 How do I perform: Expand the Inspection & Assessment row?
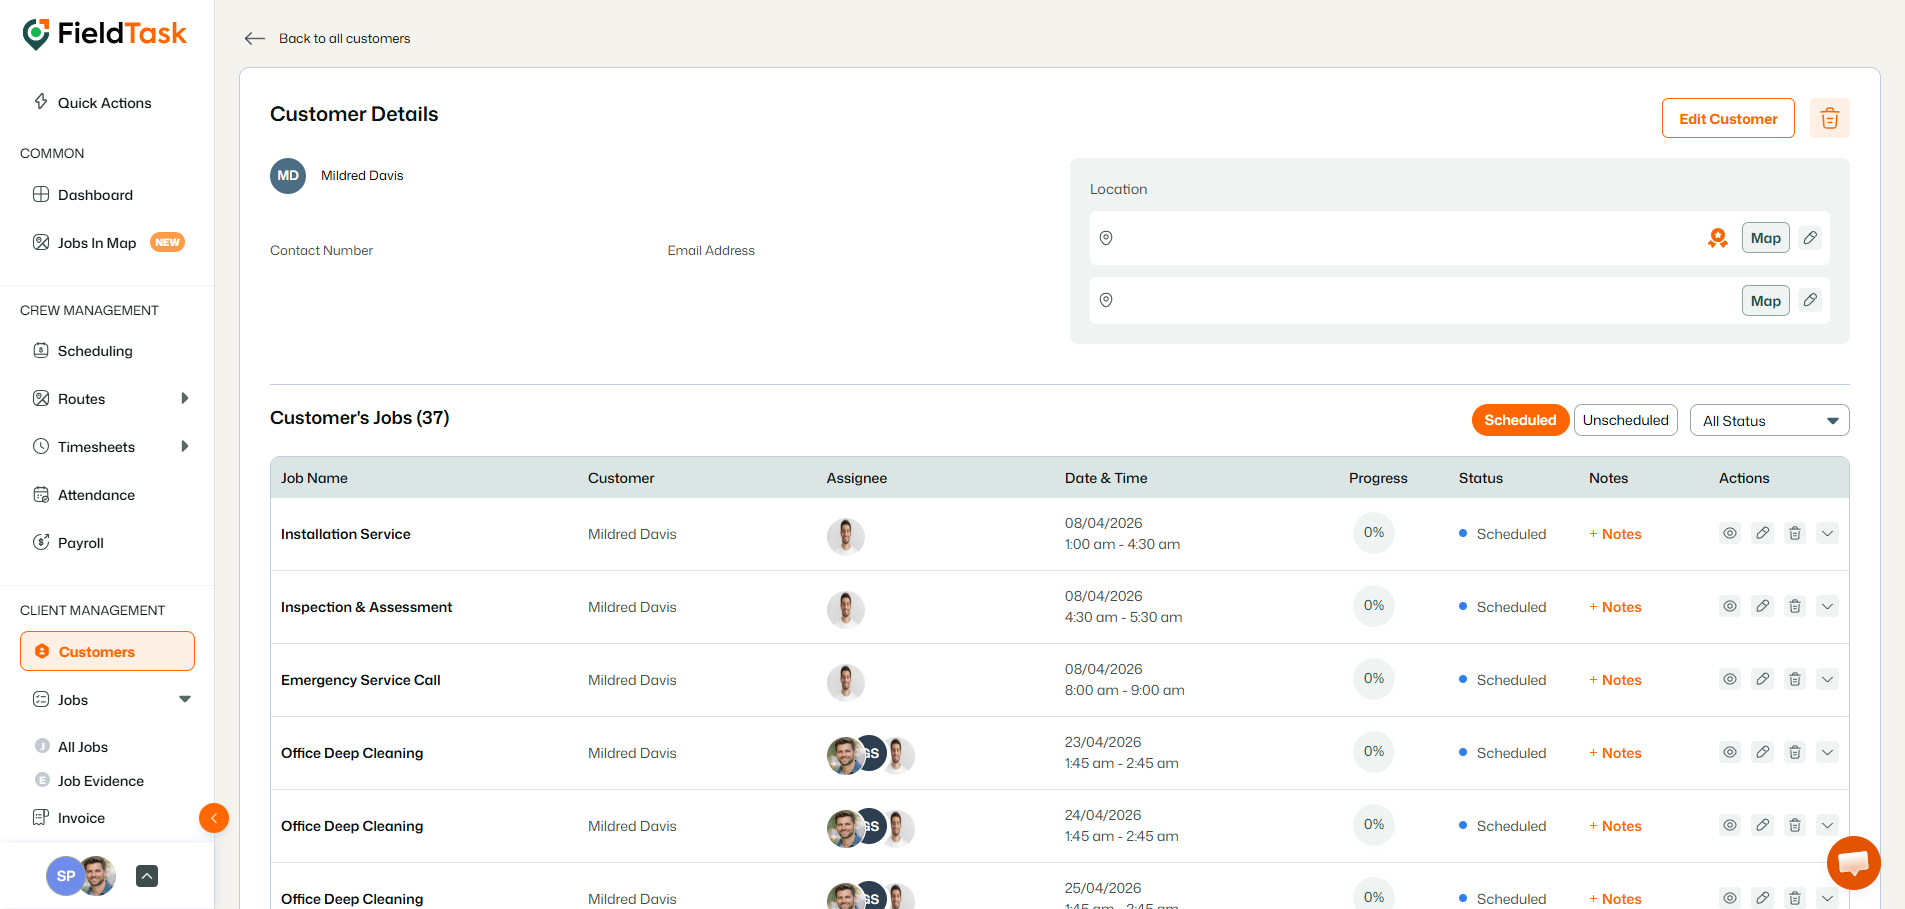pyautogui.click(x=1827, y=606)
